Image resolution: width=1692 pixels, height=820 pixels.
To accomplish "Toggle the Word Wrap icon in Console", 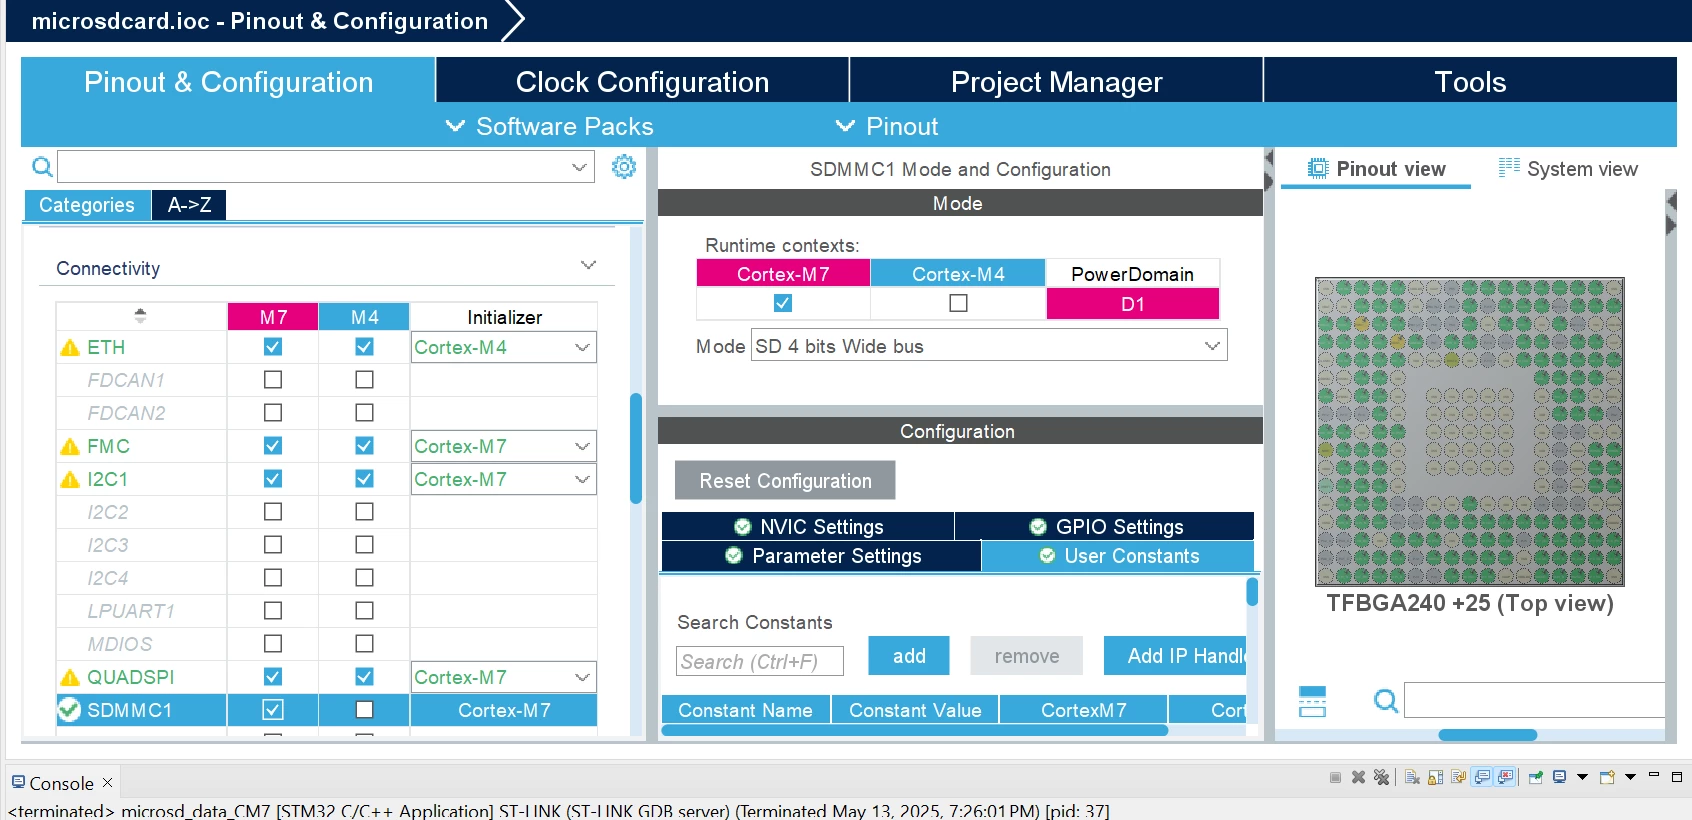I will 1458,777.
